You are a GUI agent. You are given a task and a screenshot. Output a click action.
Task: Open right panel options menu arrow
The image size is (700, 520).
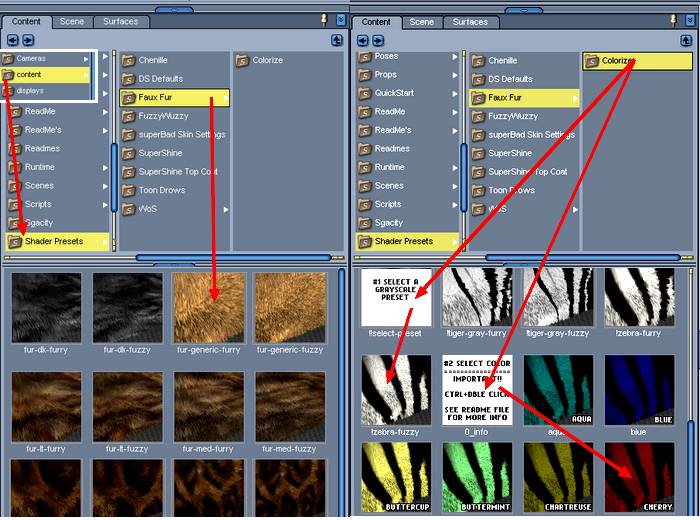coord(691,20)
